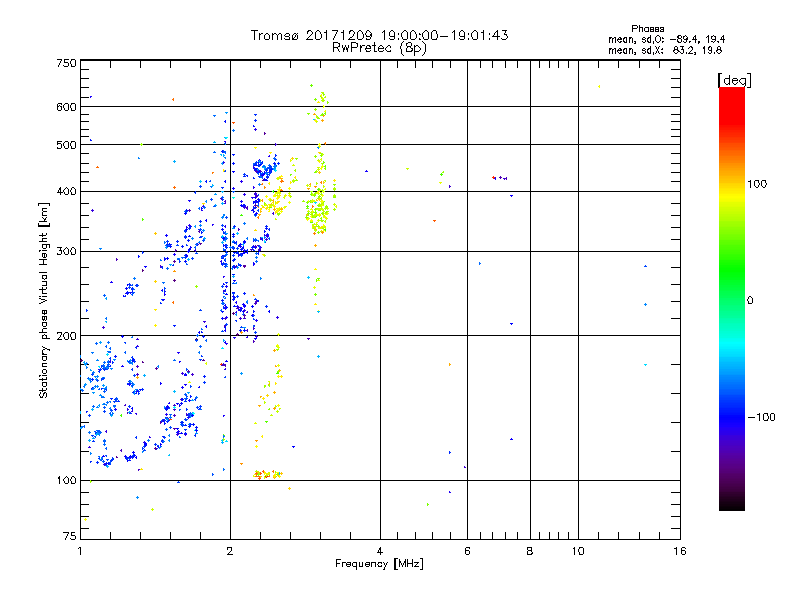Screen dimensions: 800x600
Task: Click the y-axis tick label "750"
Action: tap(66, 63)
